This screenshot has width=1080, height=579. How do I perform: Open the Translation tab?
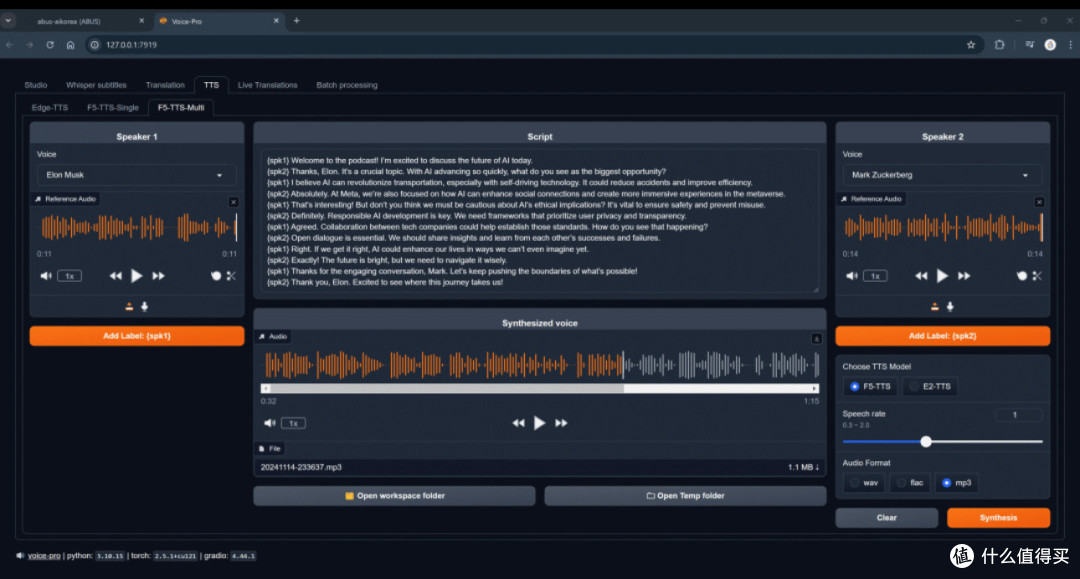coord(165,85)
